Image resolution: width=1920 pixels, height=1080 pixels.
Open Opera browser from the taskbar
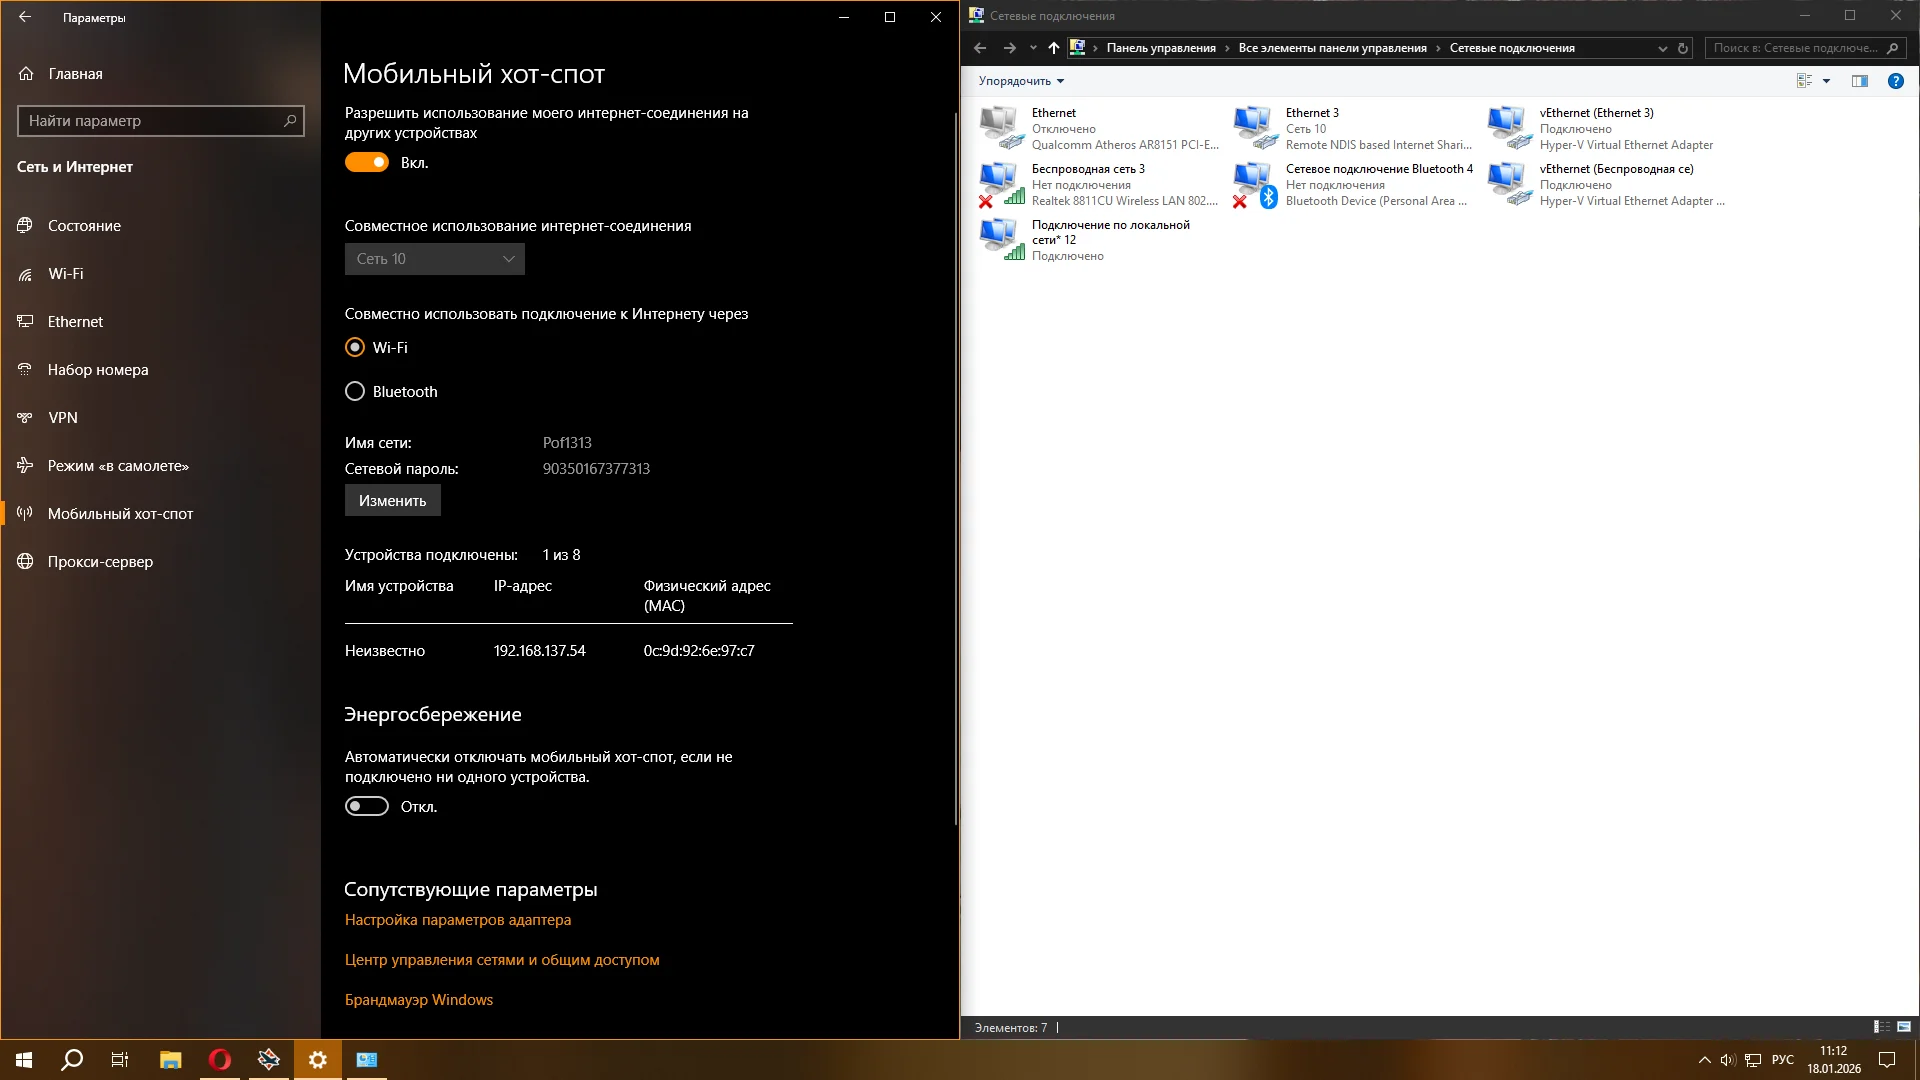click(x=220, y=1060)
